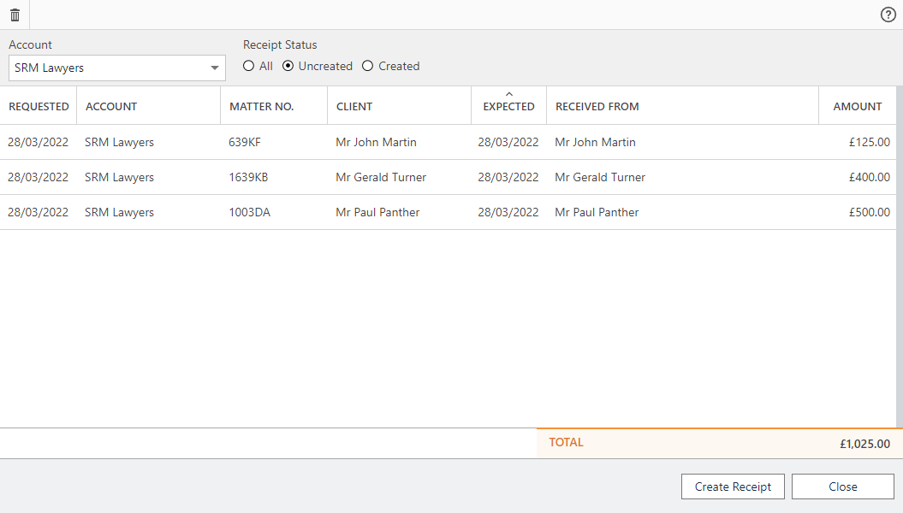Sort by the Matter No. column header
This screenshot has width=903, height=513.
pos(261,106)
